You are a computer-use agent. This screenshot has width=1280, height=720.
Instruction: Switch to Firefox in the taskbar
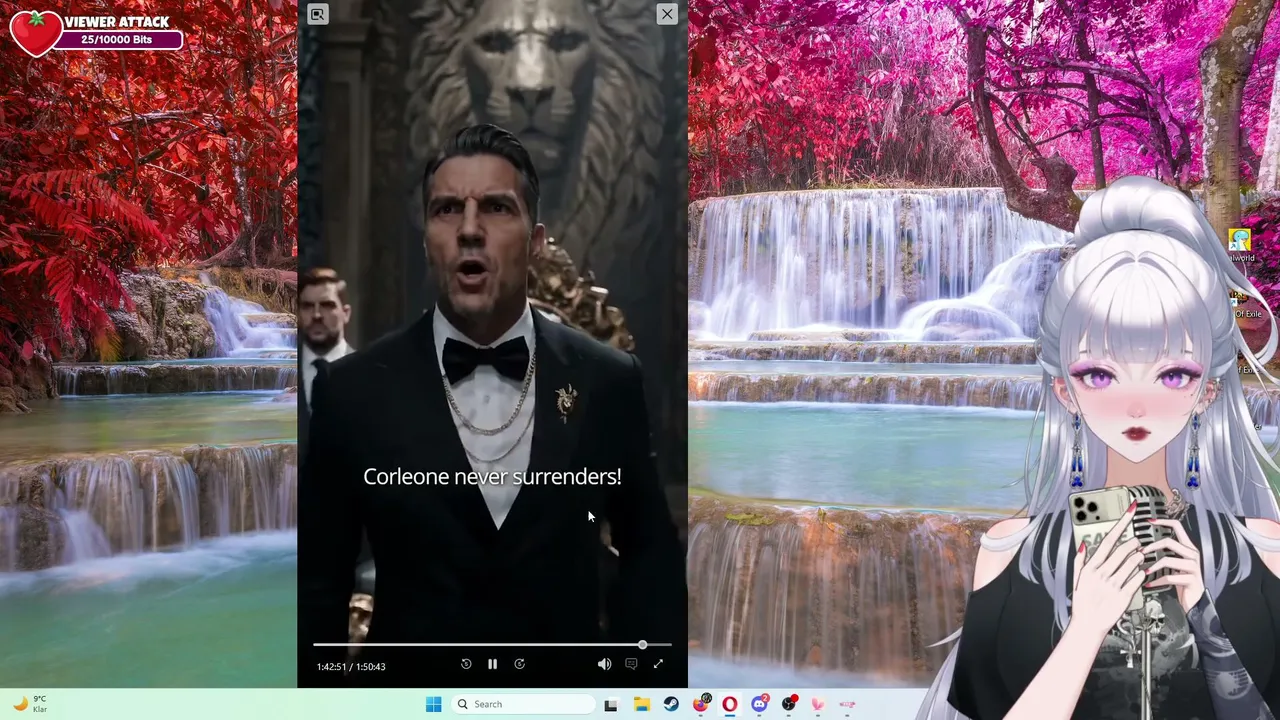(701, 703)
